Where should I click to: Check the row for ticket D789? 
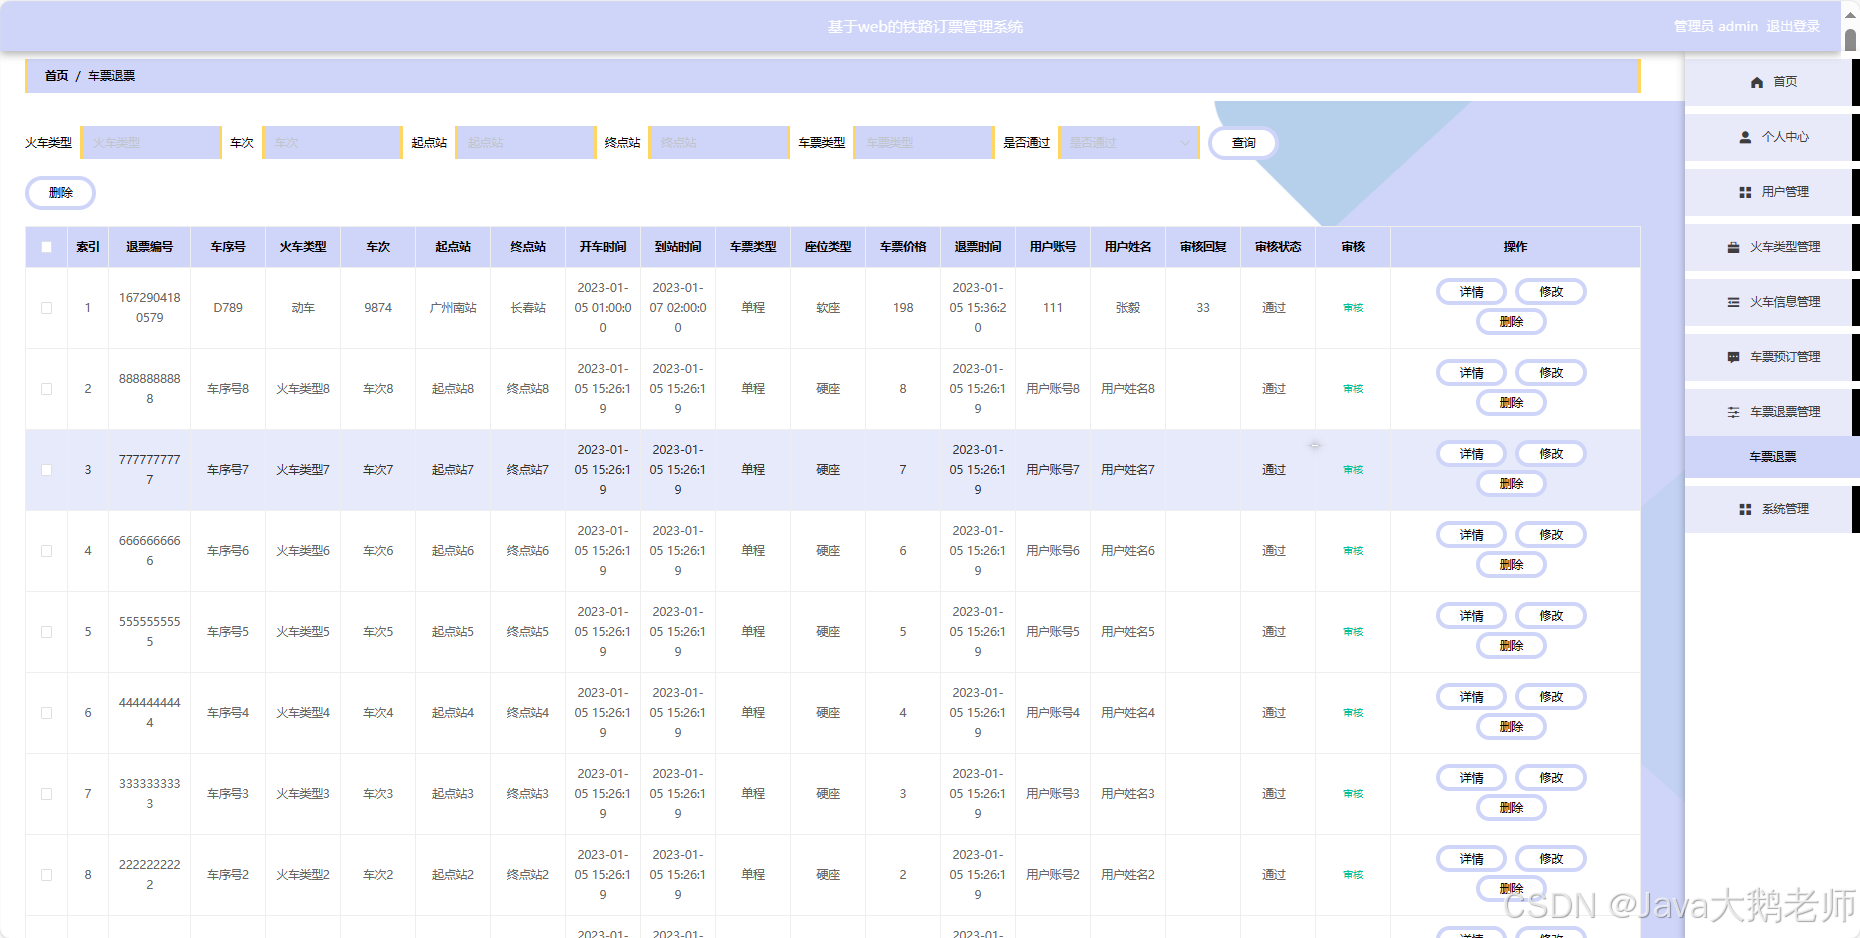(x=46, y=308)
